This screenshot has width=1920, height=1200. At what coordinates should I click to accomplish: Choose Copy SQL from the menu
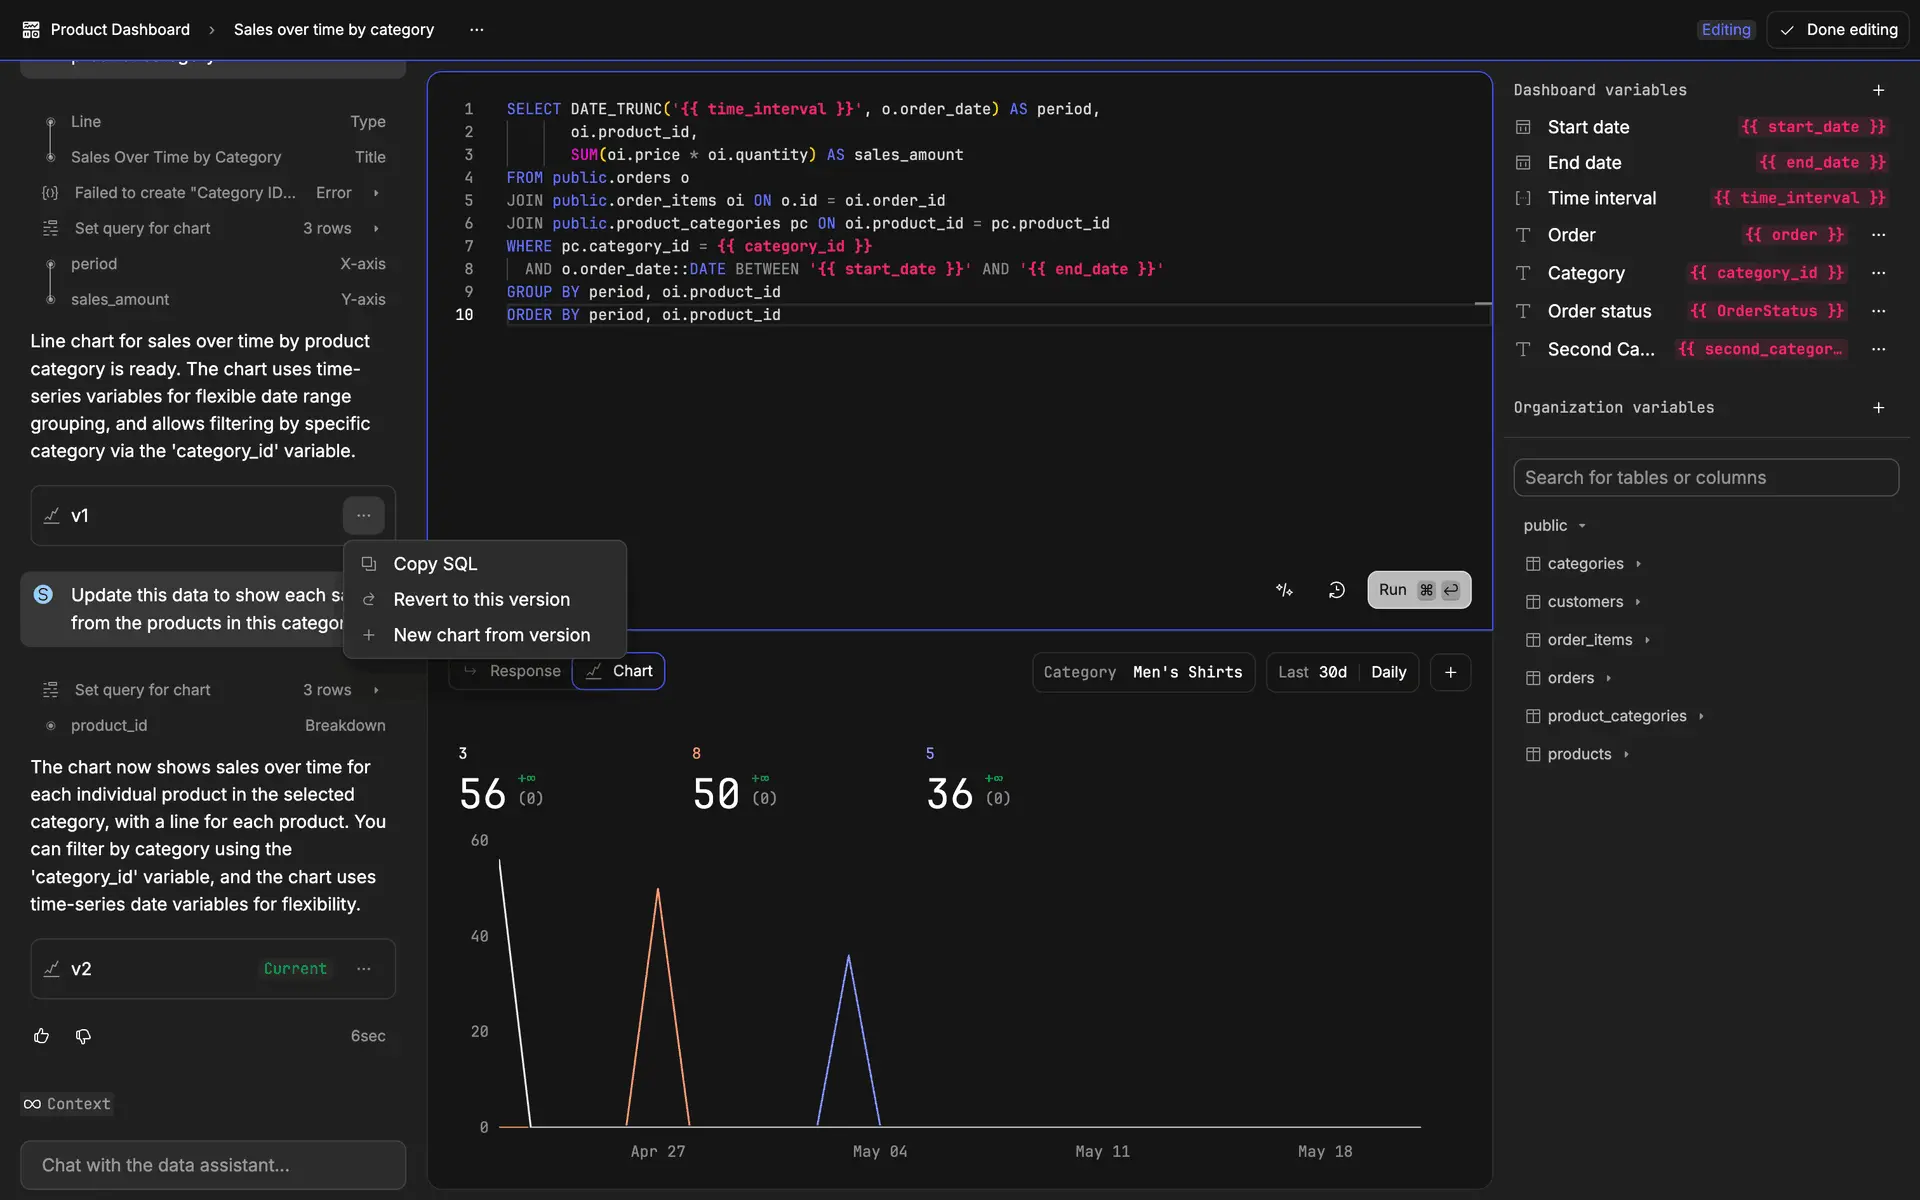coord(435,564)
